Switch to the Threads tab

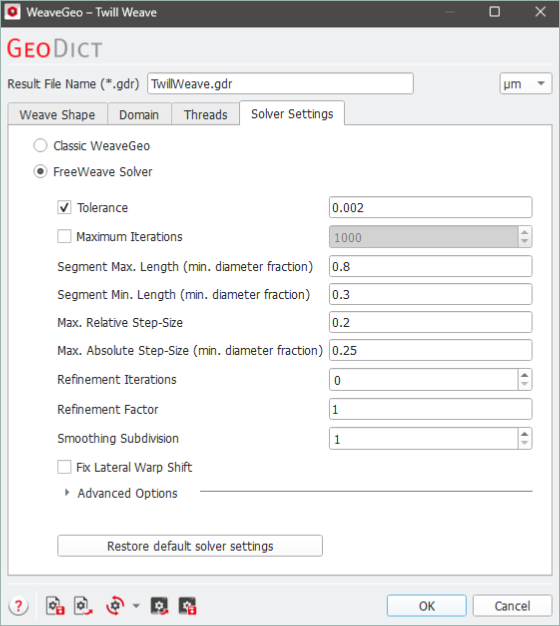(x=206, y=115)
